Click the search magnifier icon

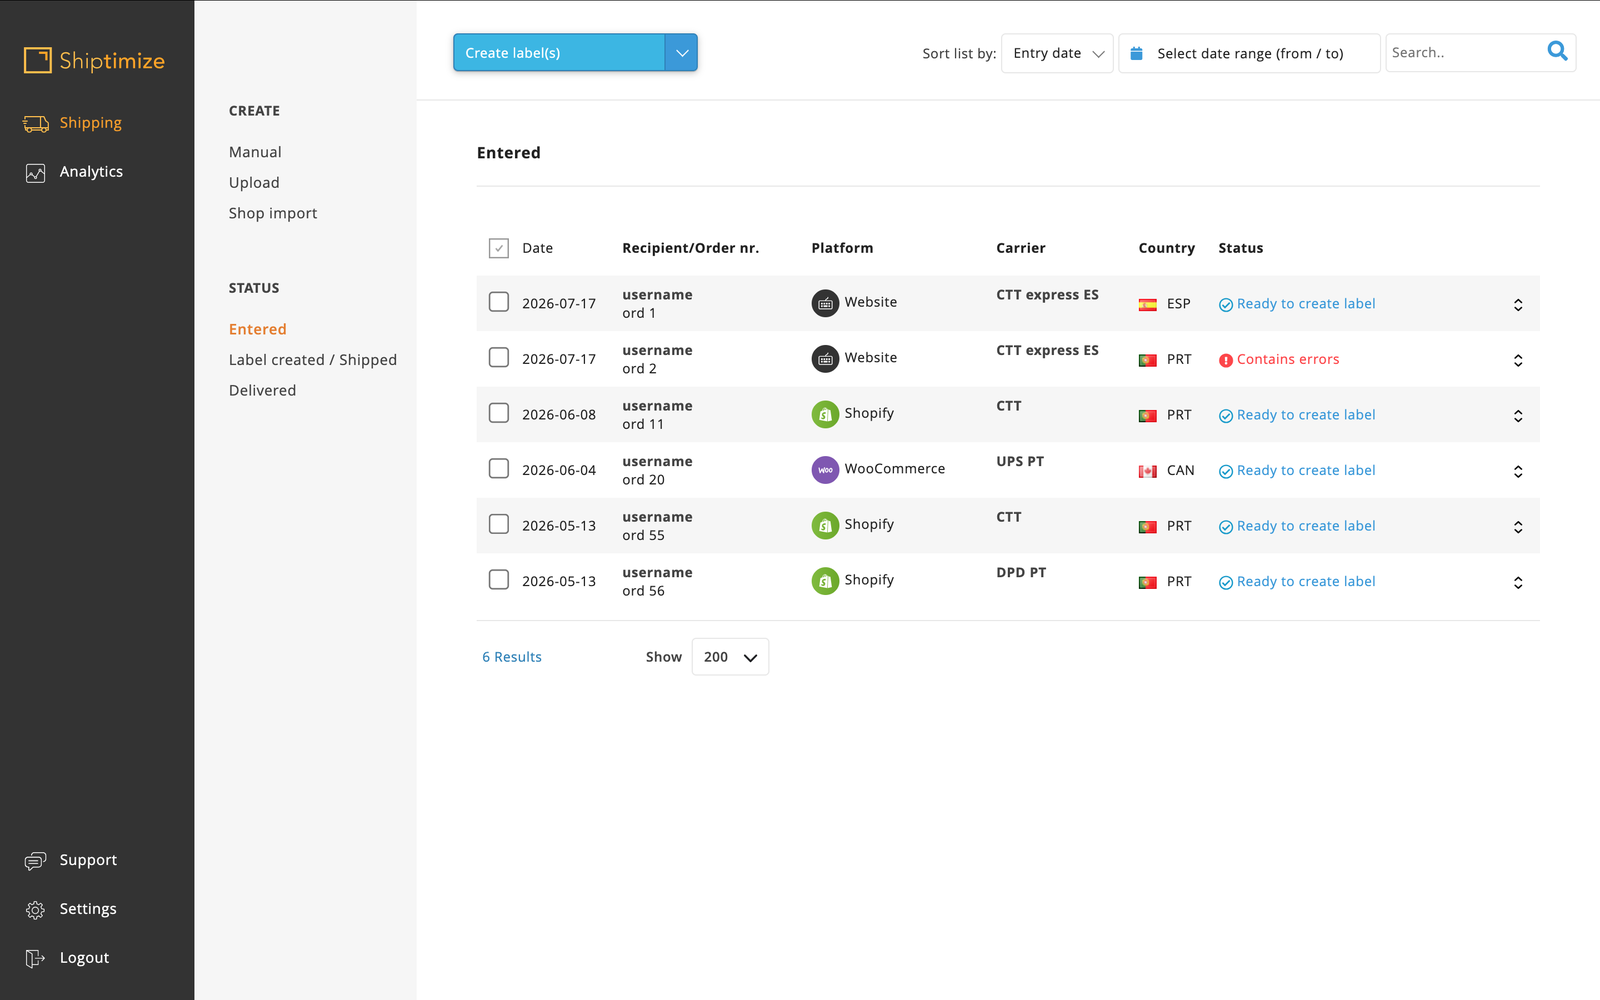[1557, 51]
